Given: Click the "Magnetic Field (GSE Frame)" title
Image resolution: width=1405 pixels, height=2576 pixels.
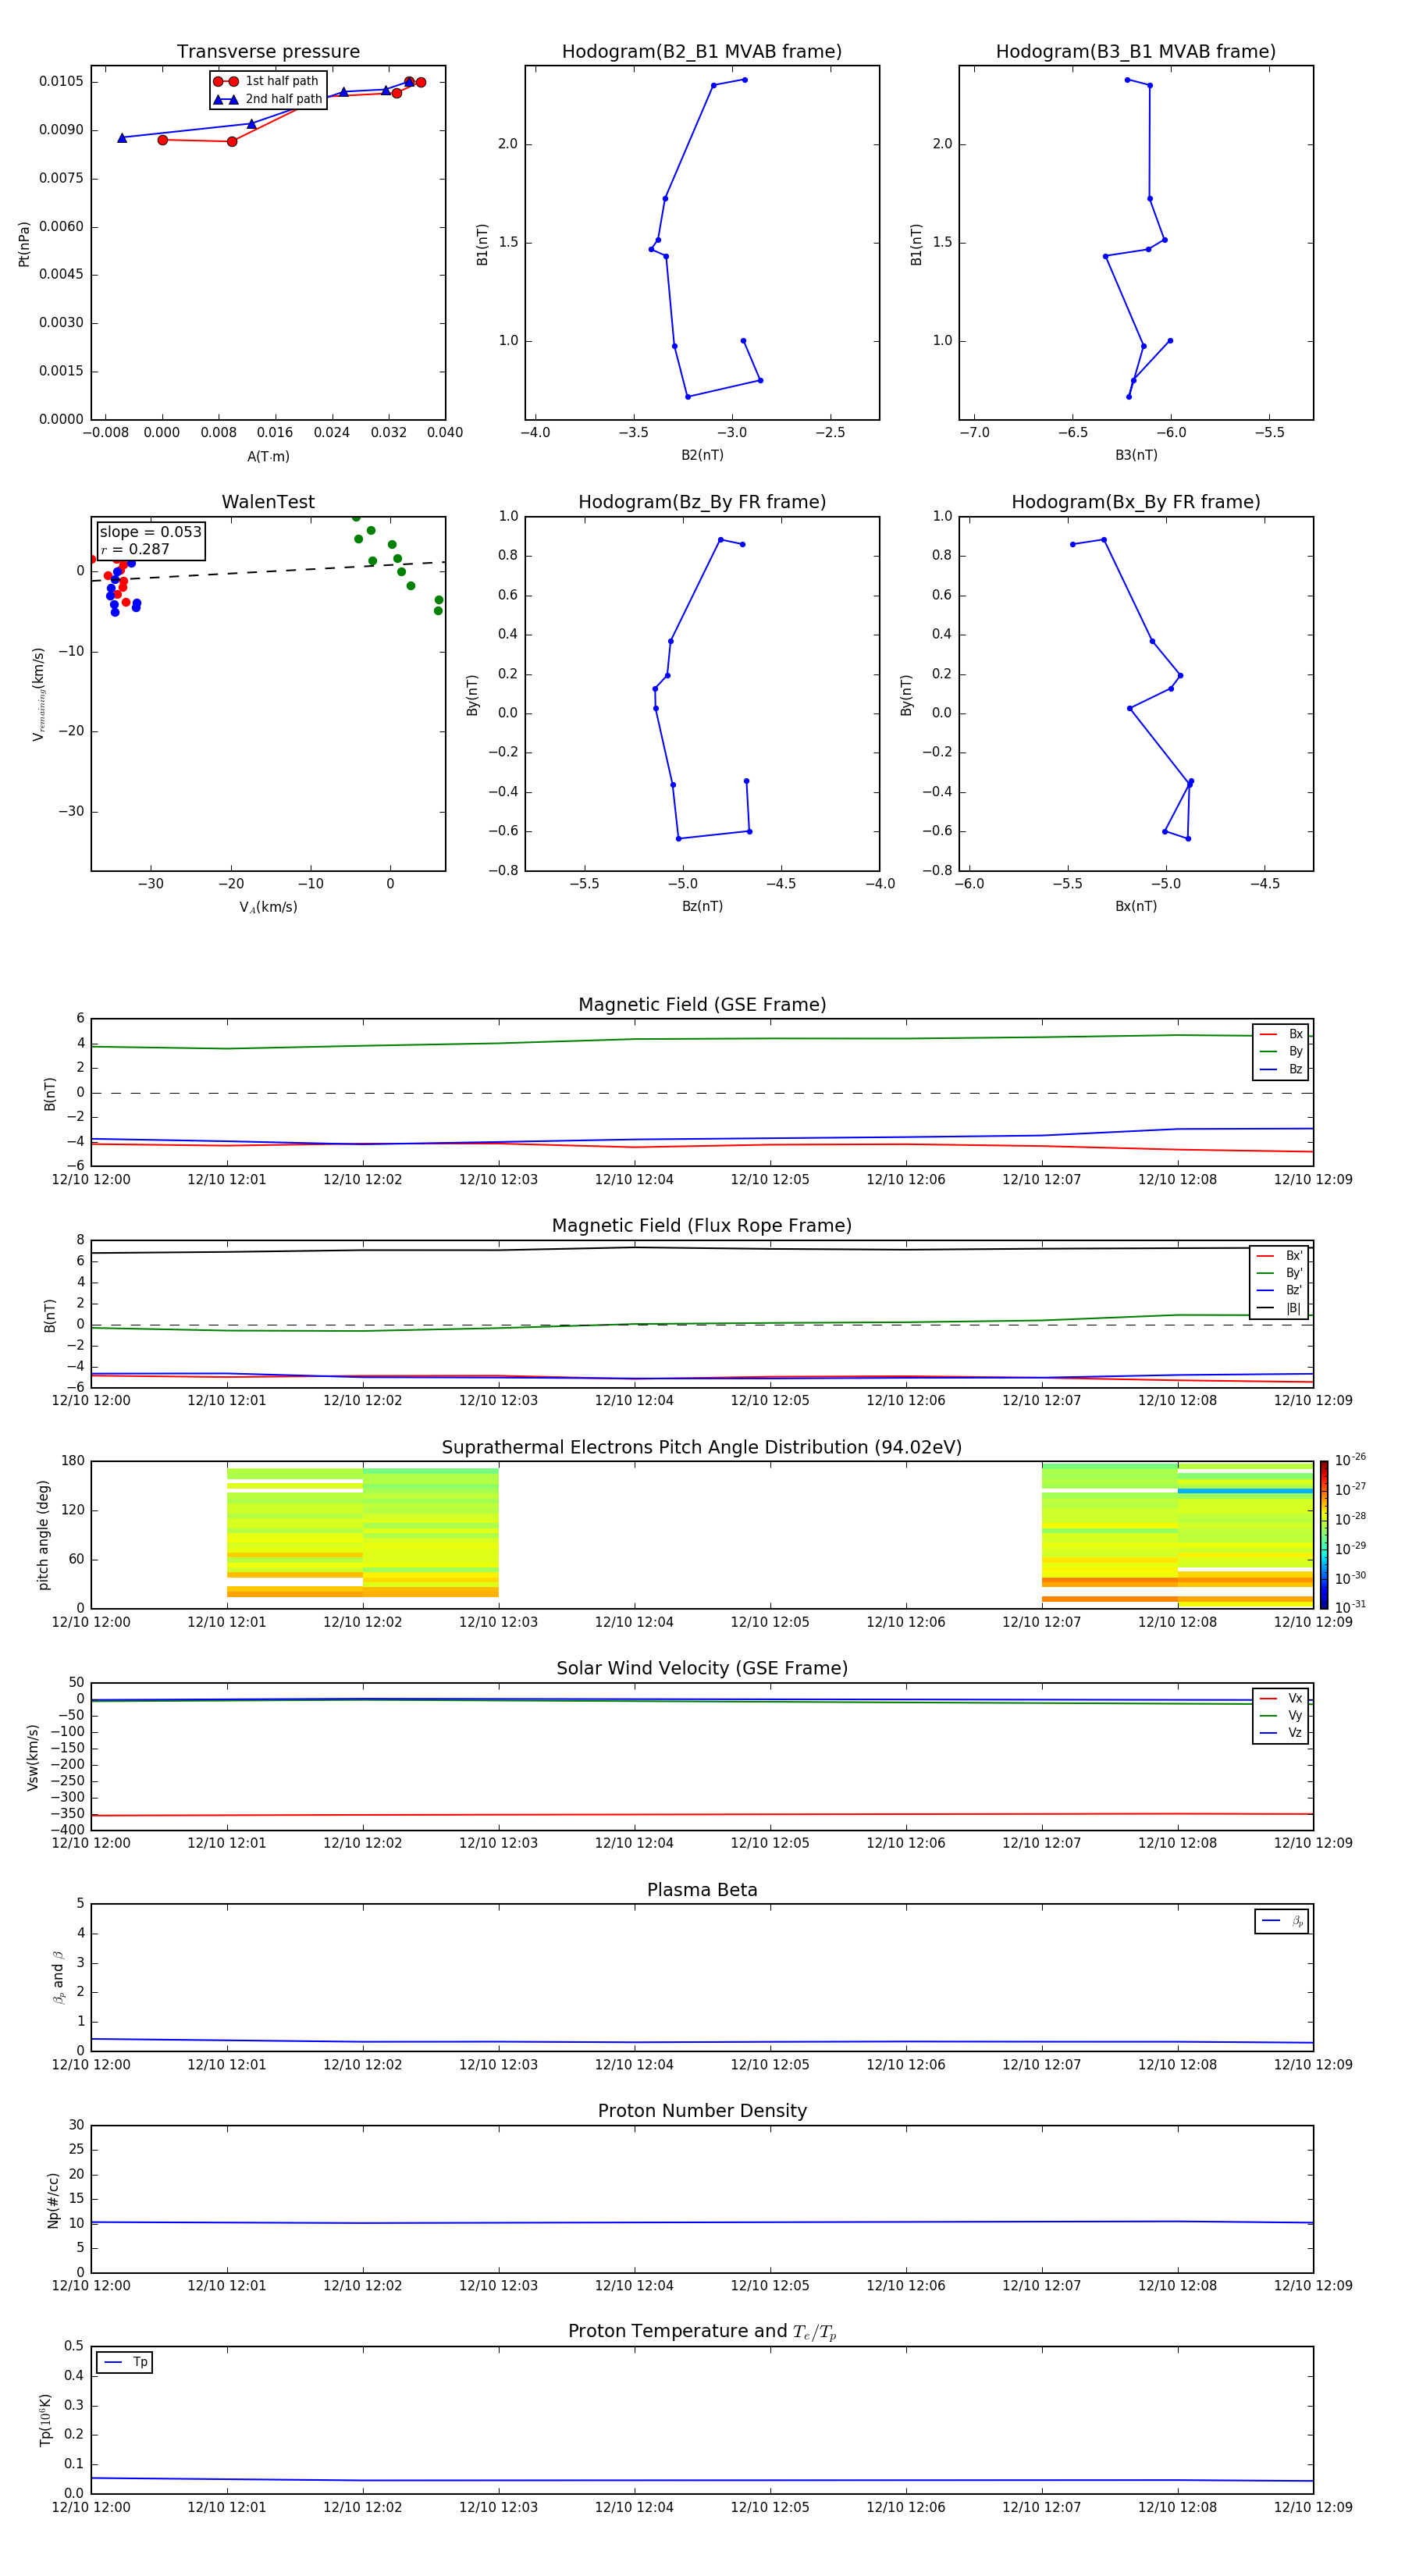Looking at the screenshot, I should 702,1005.
